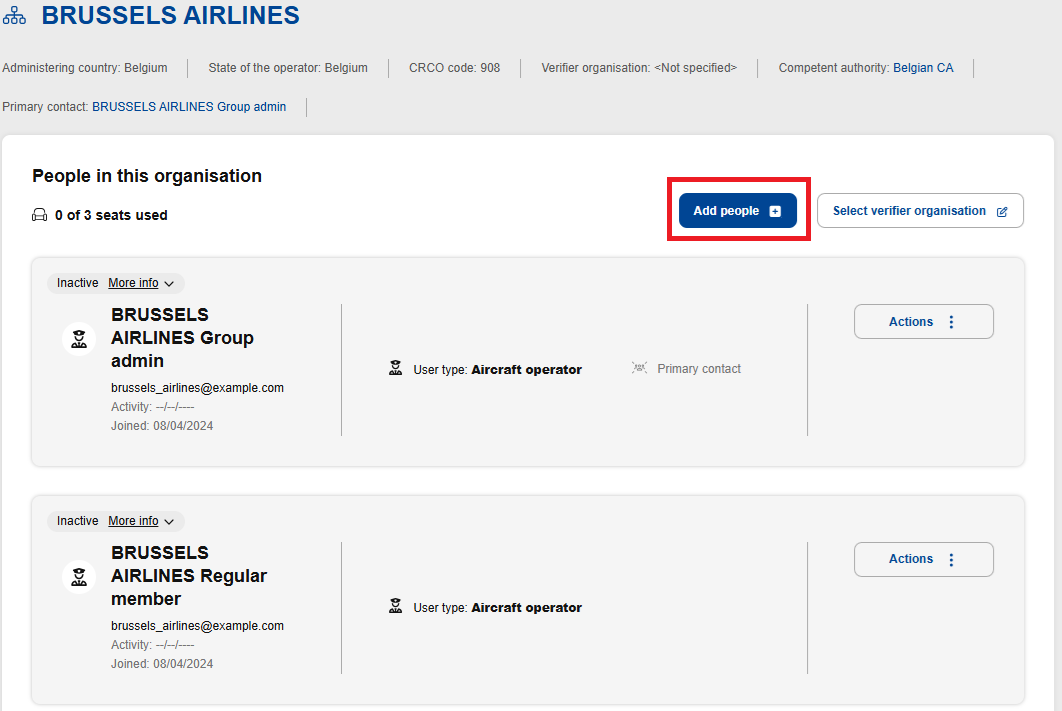Click the Add people button
The width and height of the screenshot is (1062, 711).
pyautogui.click(x=737, y=211)
